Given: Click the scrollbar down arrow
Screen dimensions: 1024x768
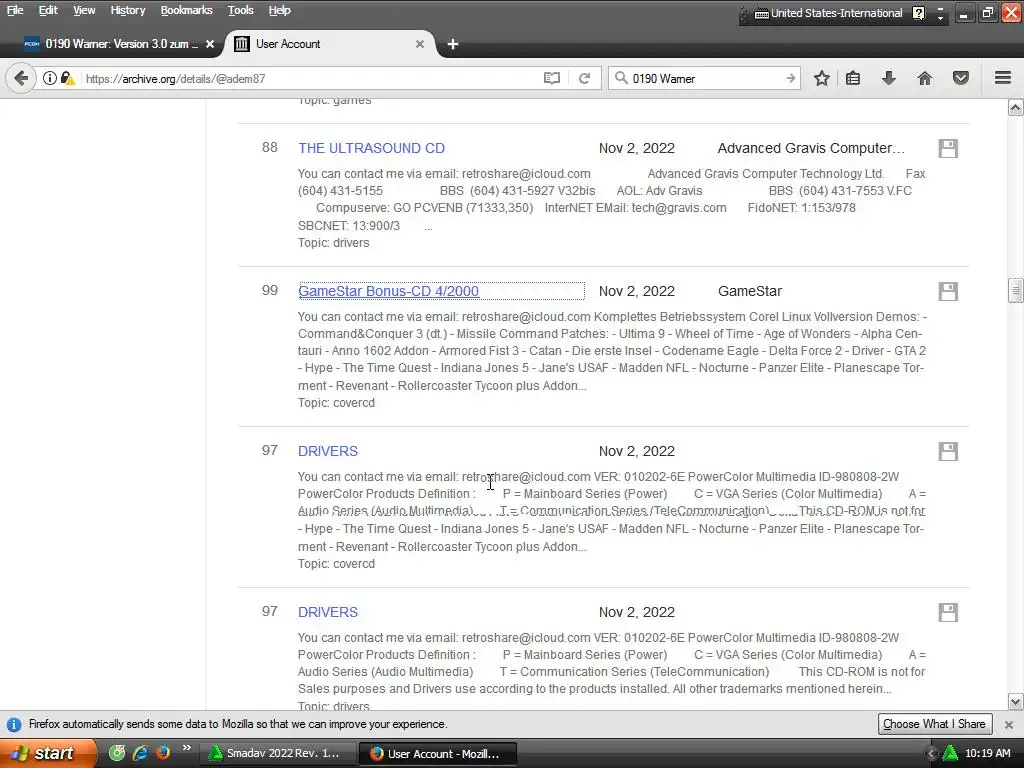Looking at the screenshot, I should click(x=1016, y=702).
